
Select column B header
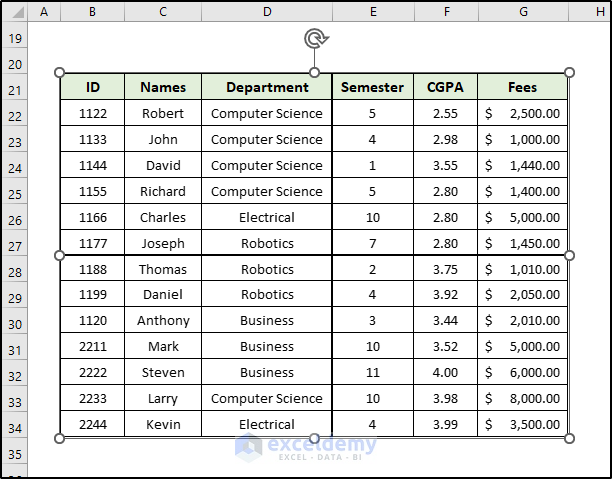[93, 12]
